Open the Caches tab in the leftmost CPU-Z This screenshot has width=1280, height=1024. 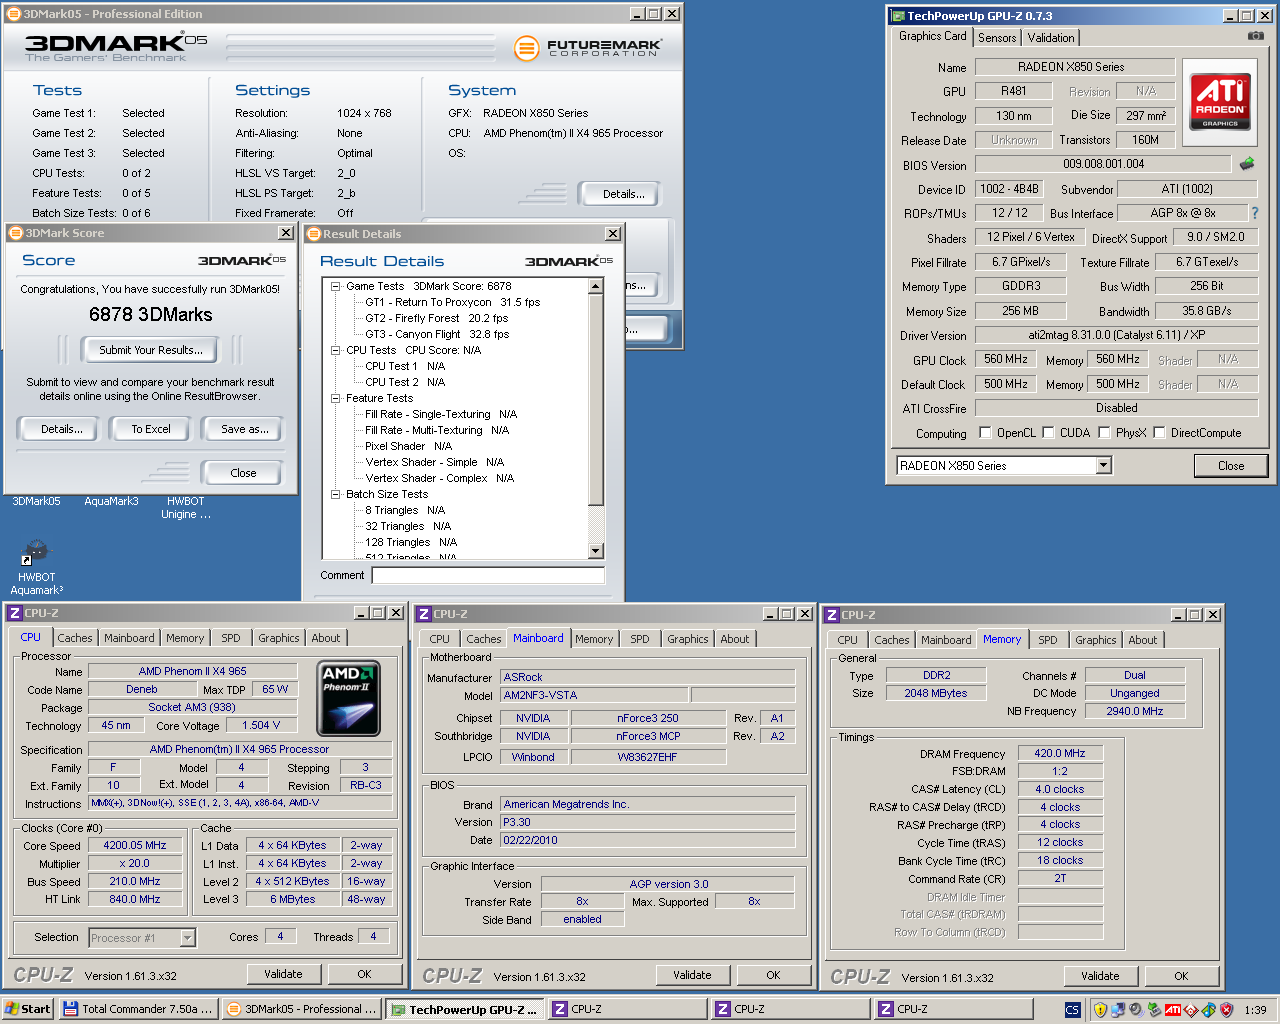pos(74,638)
